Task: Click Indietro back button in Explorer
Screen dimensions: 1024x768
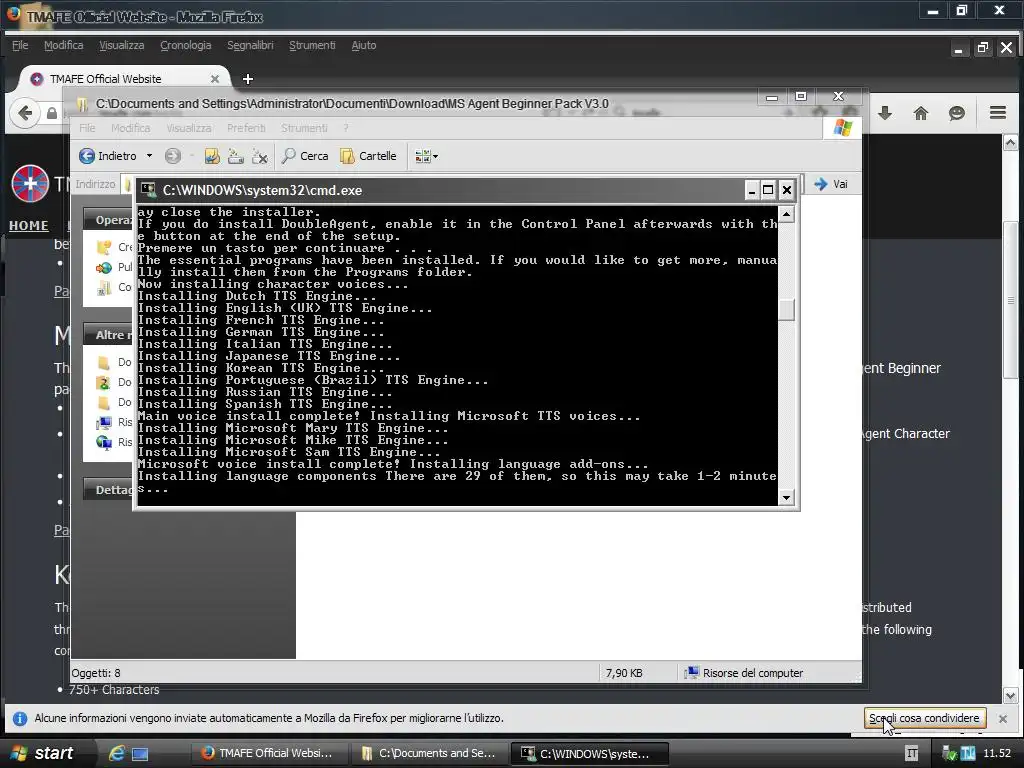Action: [108, 156]
